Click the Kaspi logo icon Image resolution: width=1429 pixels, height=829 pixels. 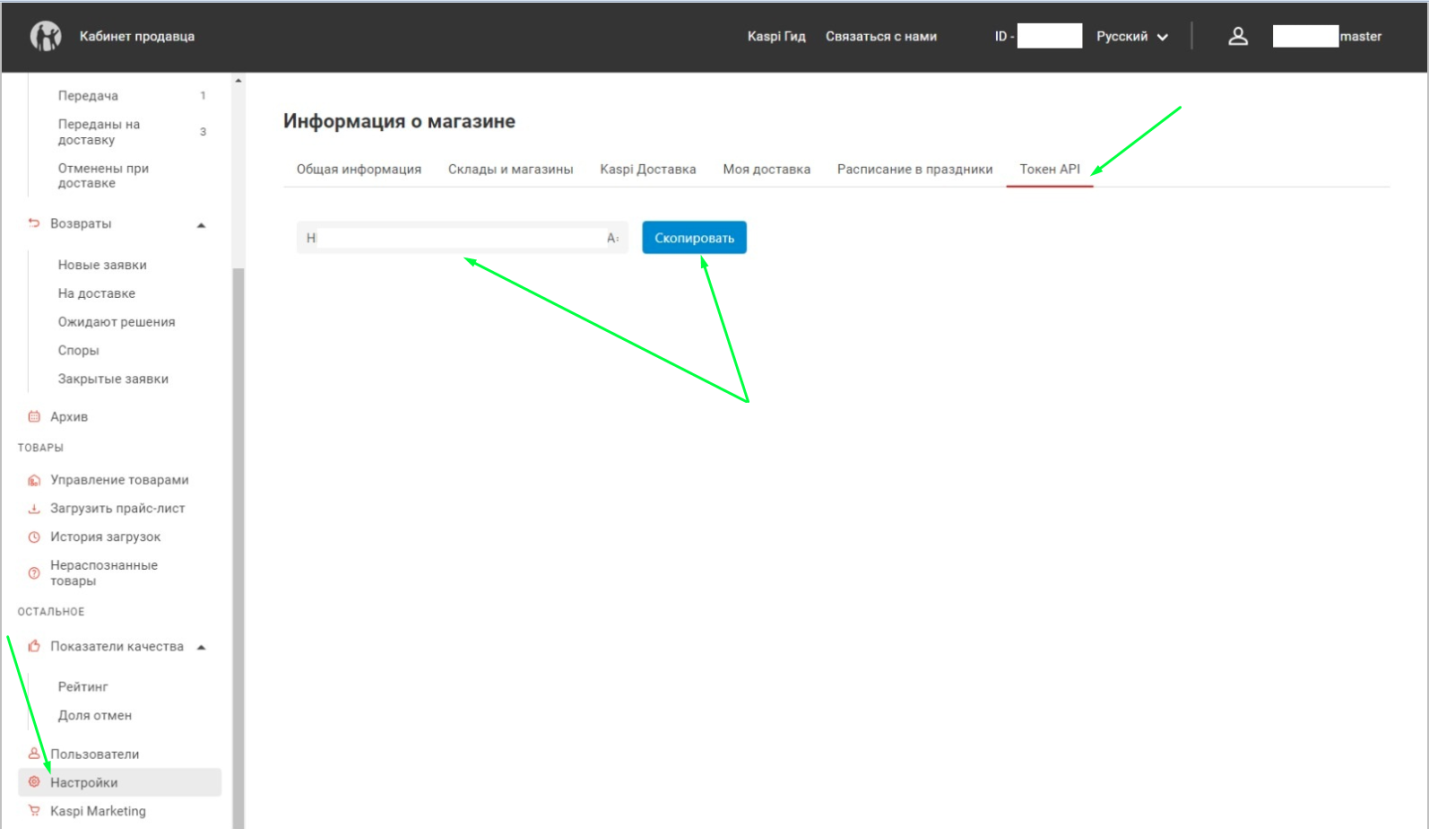click(x=46, y=36)
